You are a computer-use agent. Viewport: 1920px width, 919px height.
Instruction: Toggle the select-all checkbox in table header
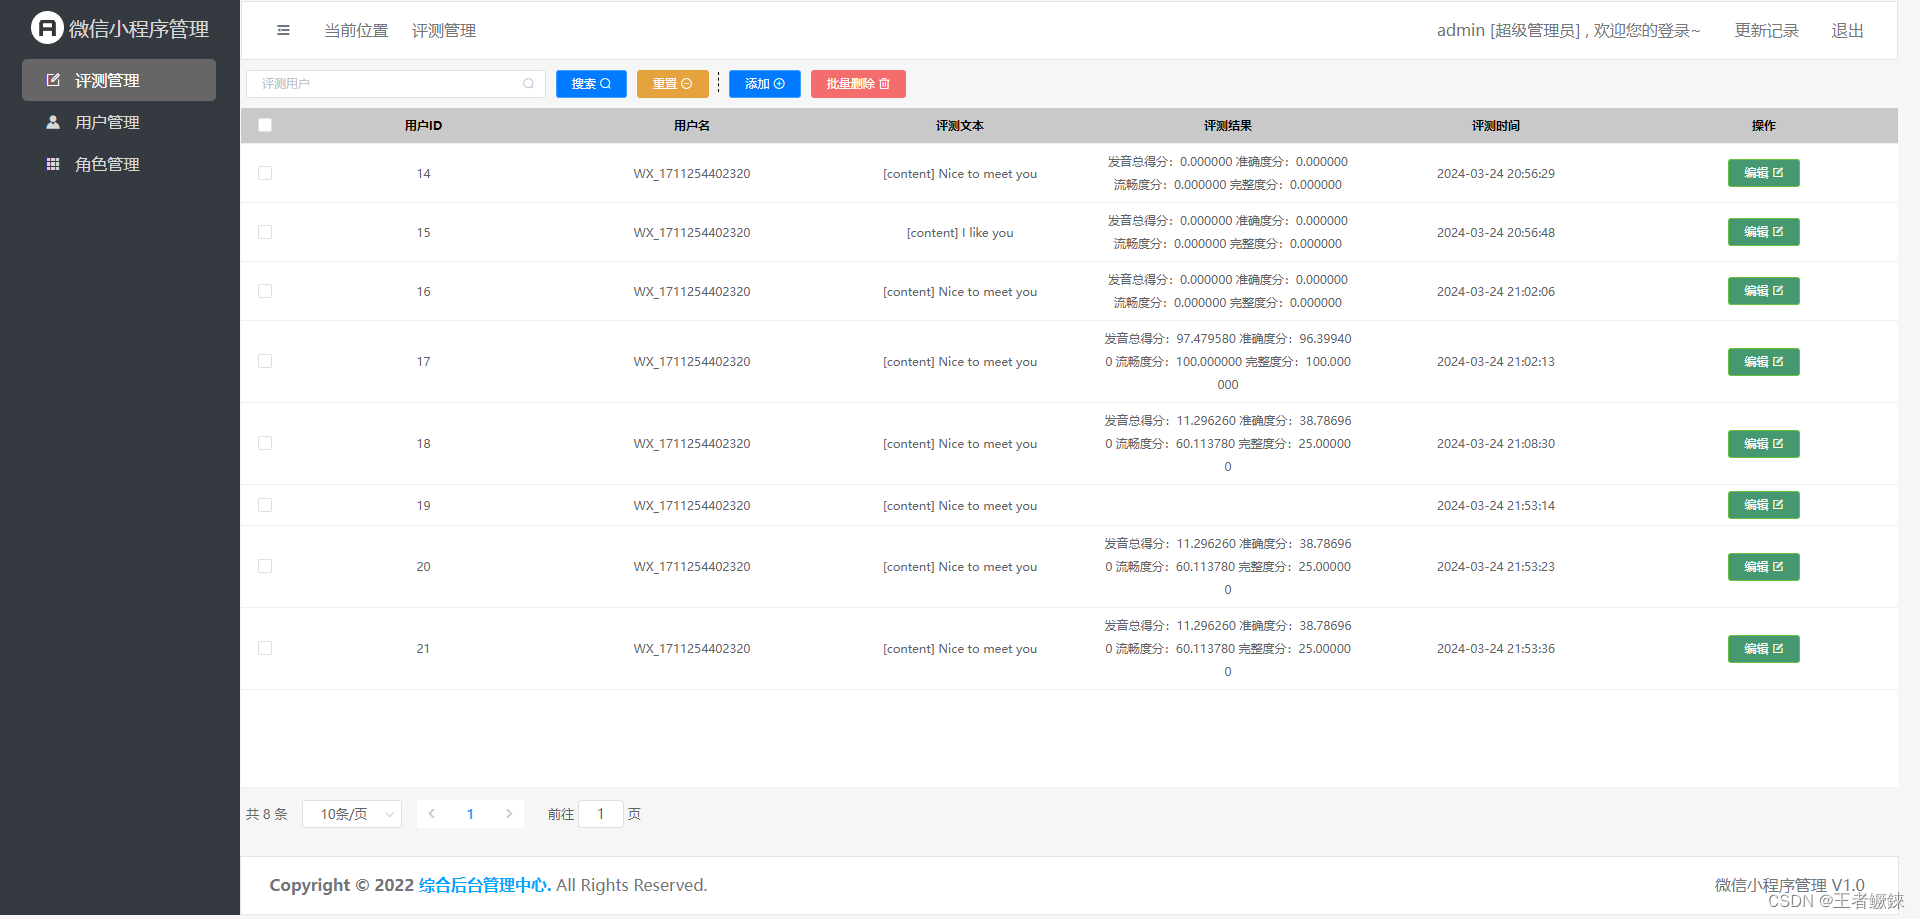[x=265, y=125]
